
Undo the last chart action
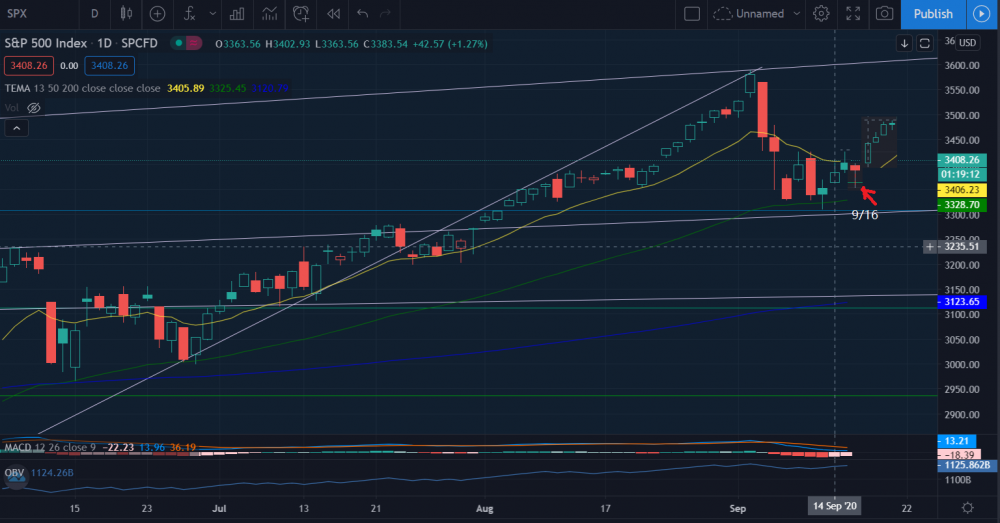[362, 14]
